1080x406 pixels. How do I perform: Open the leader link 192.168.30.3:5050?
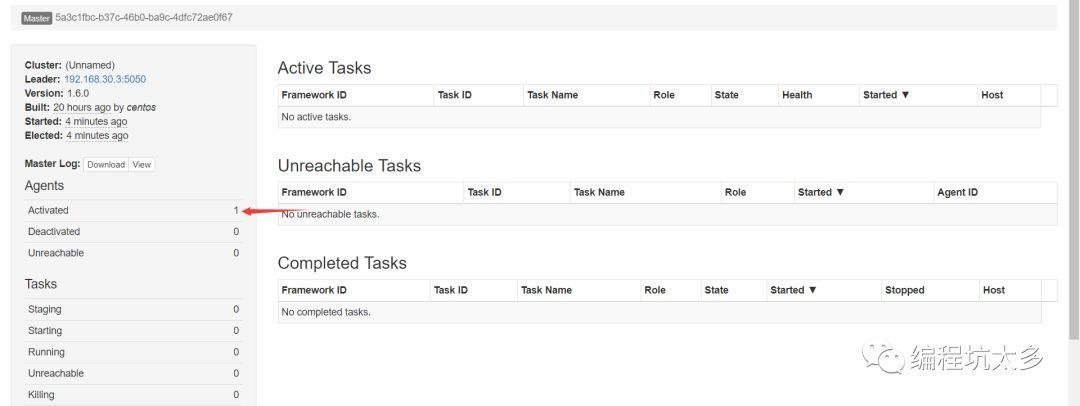tap(105, 79)
